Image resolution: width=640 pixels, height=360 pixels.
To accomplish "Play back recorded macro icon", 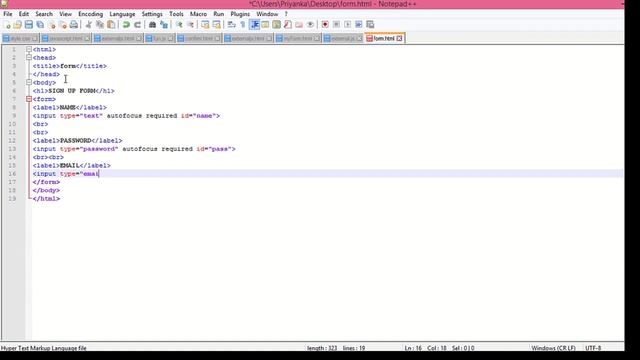I will [347, 25].
